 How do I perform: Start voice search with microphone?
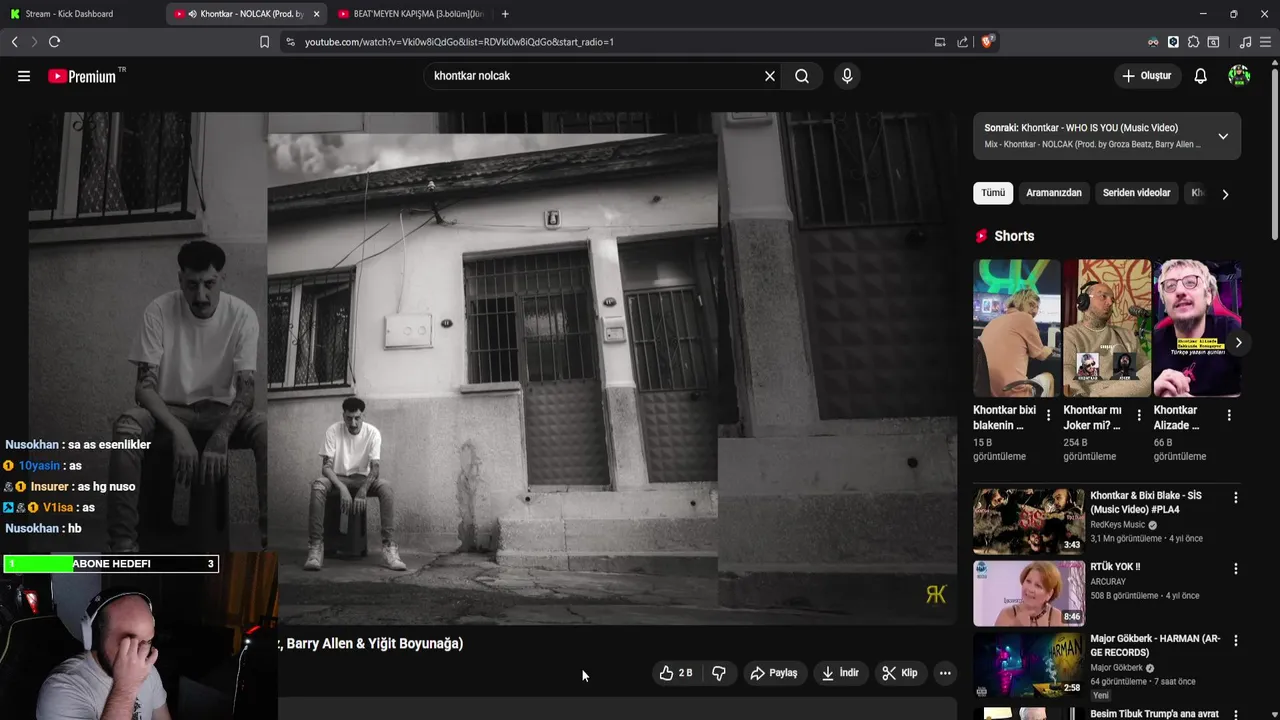(847, 76)
